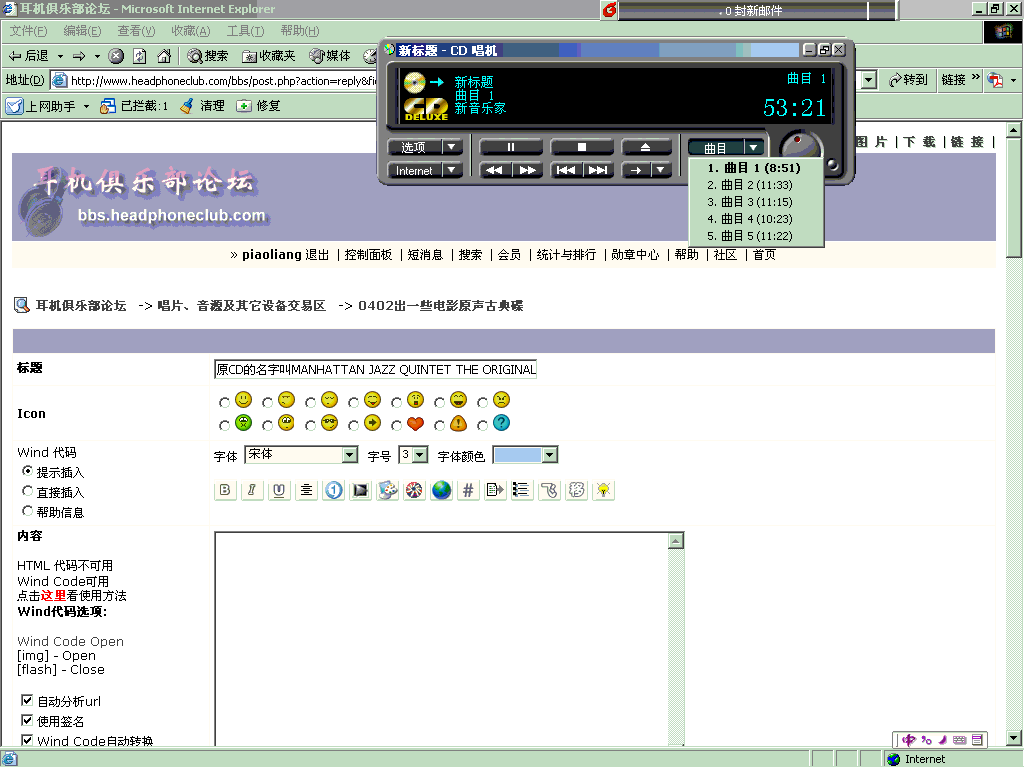Open the 文件(F) menu
This screenshot has height=768, width=1024.
point(28,31)
